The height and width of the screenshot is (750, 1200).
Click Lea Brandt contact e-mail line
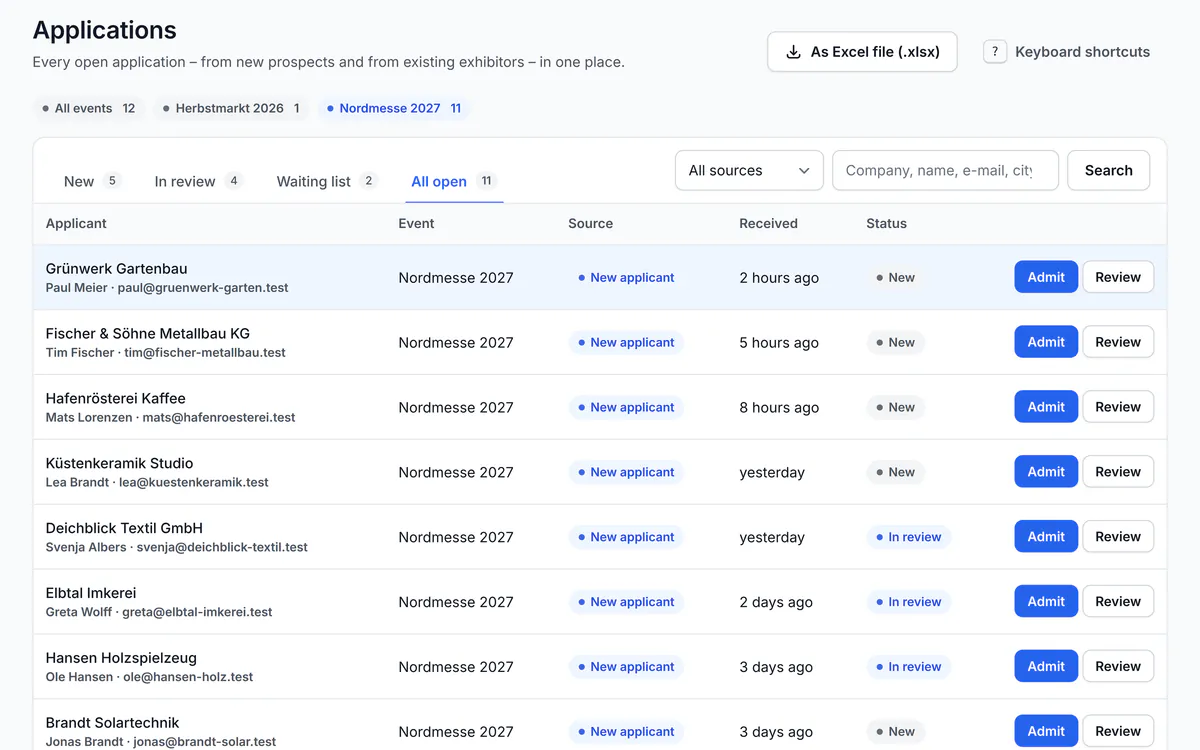pos(157,483)
